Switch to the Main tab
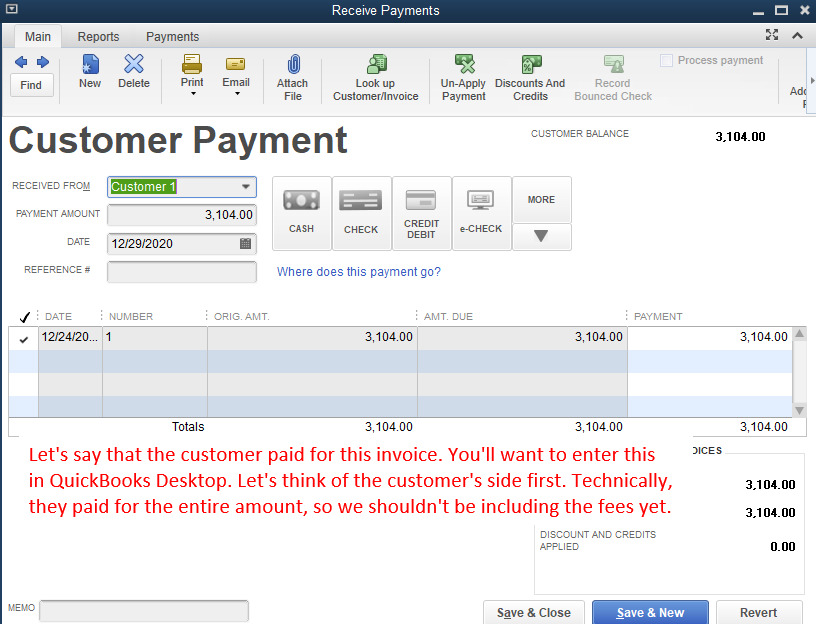816x624 pixels. pos(37,36)
